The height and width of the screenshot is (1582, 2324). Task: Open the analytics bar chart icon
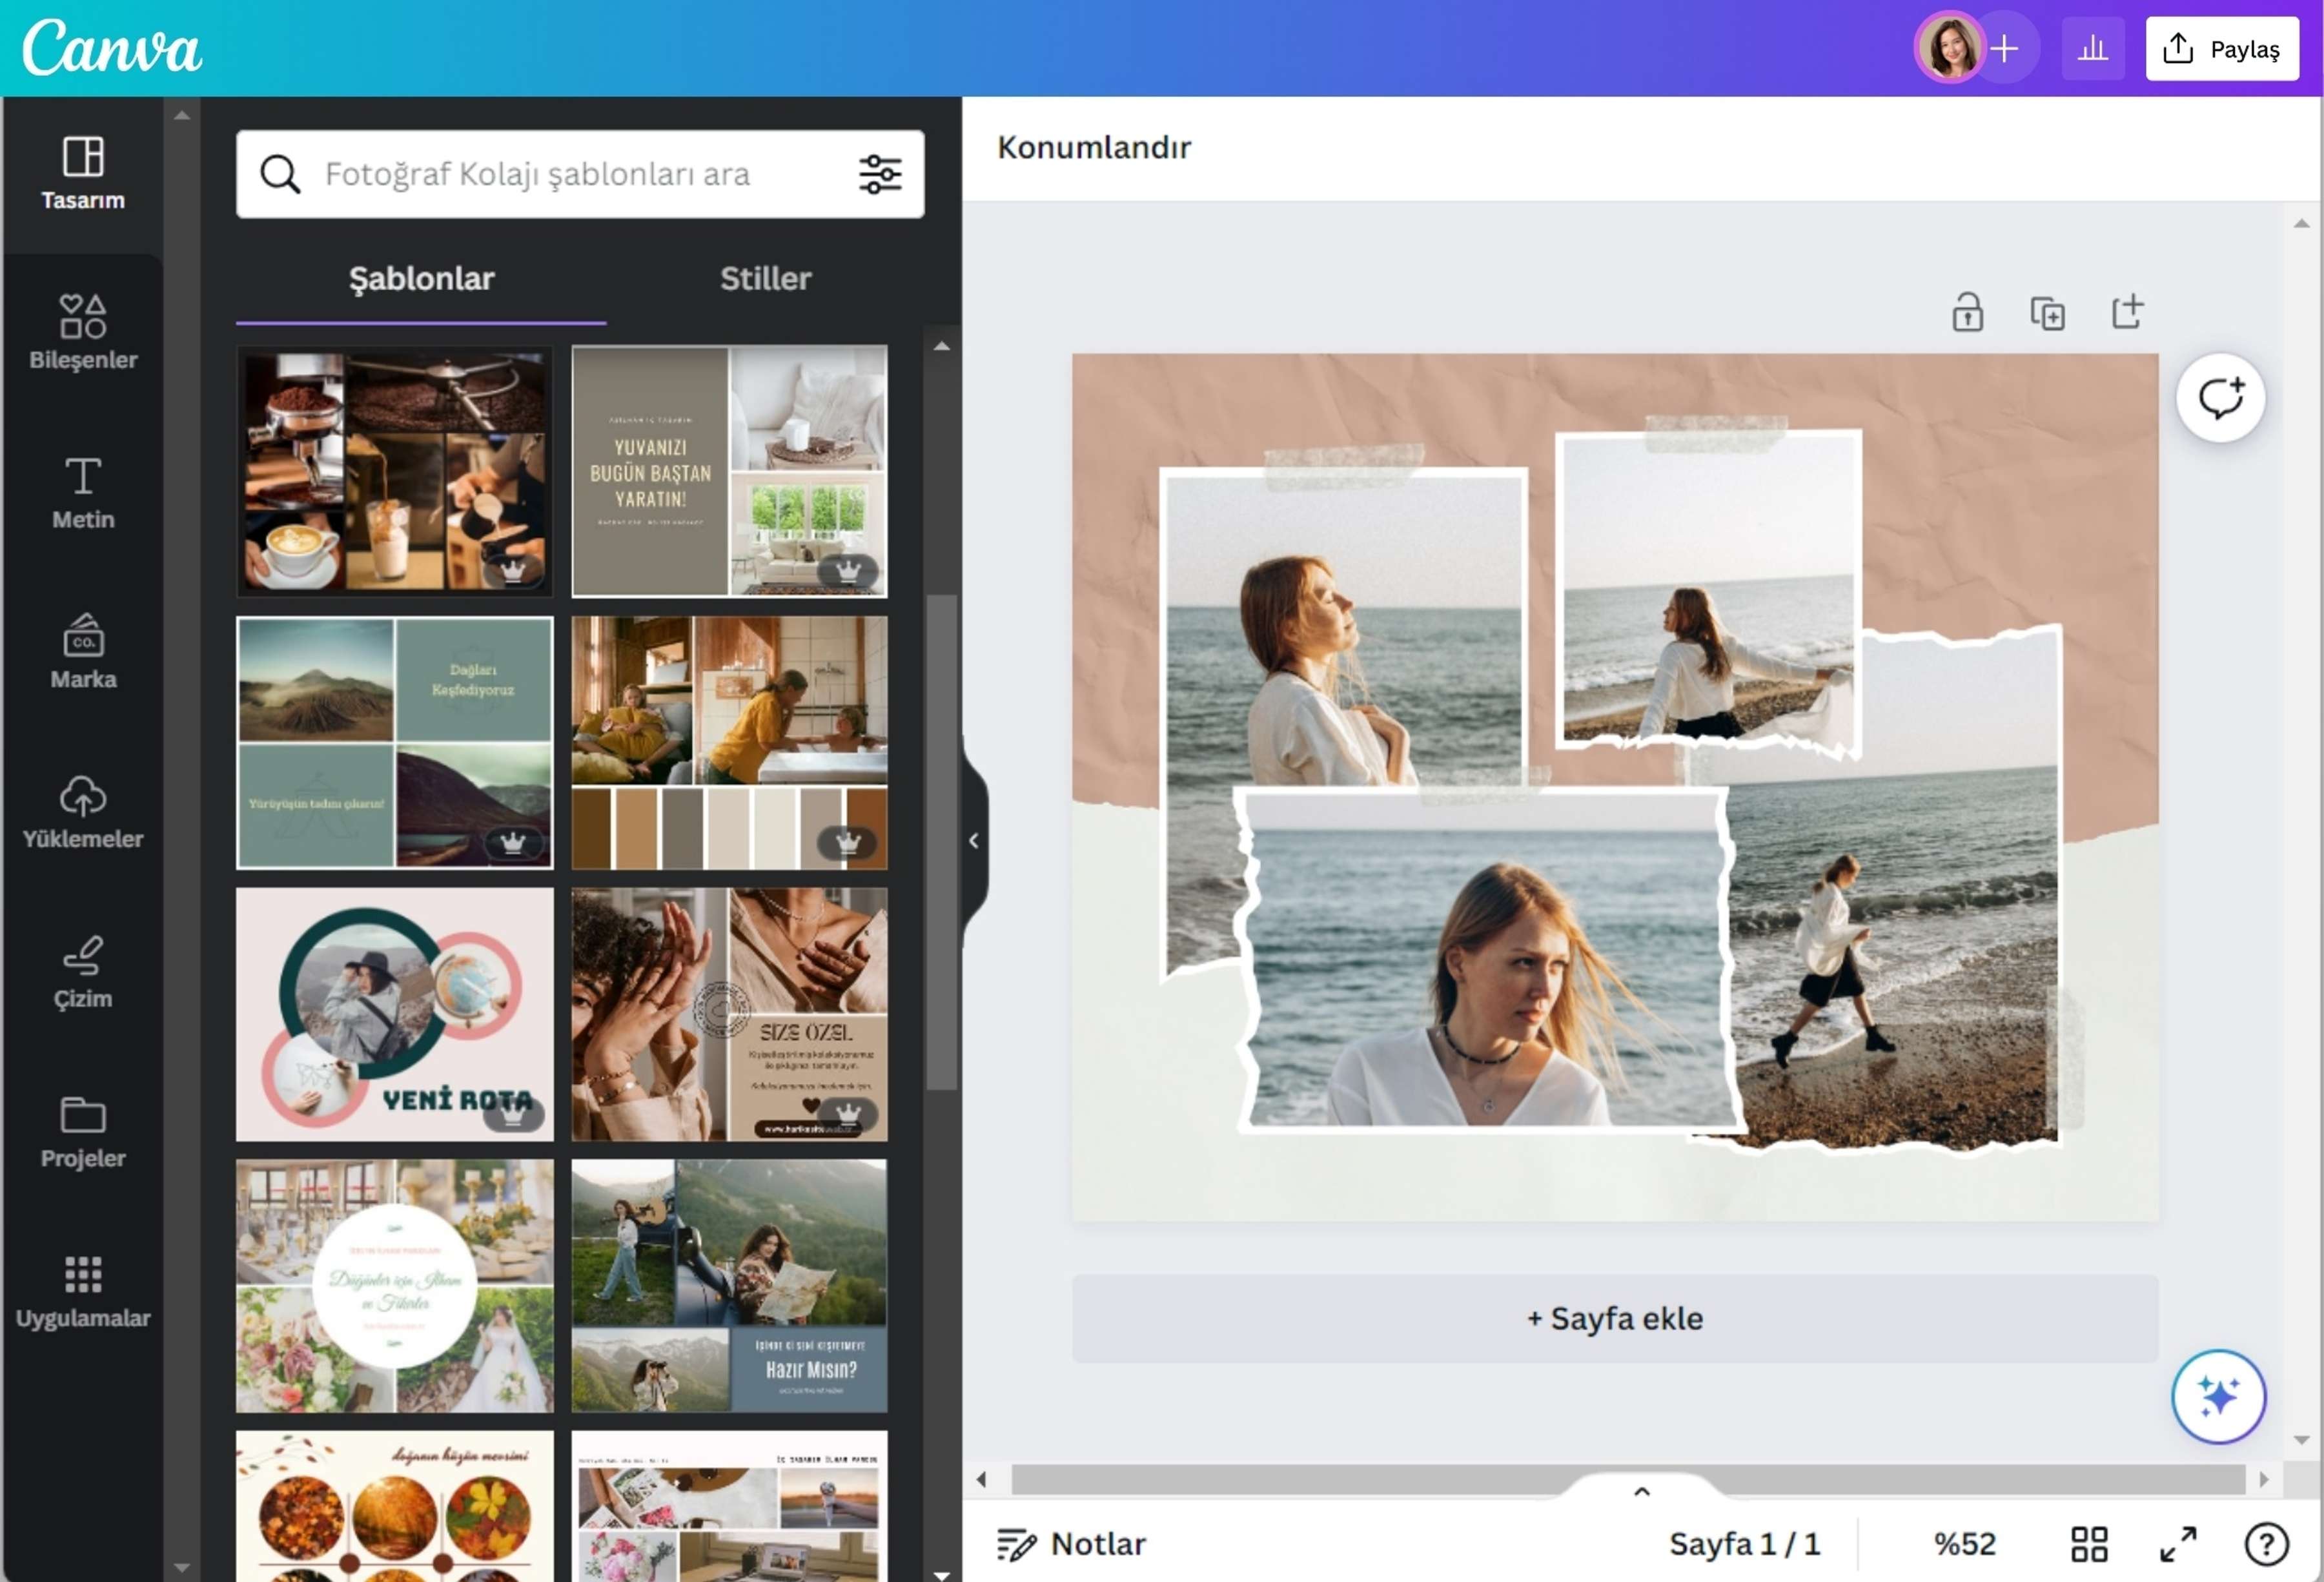click(2092, 49)
